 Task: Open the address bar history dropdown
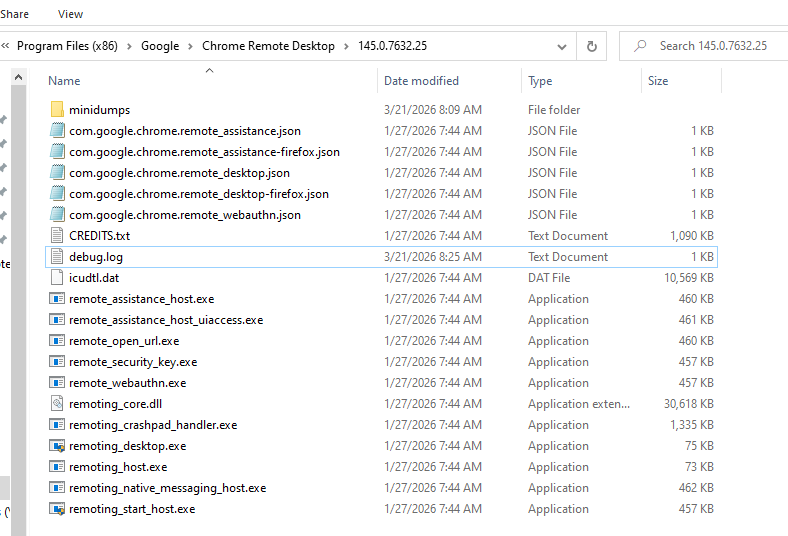562,47
